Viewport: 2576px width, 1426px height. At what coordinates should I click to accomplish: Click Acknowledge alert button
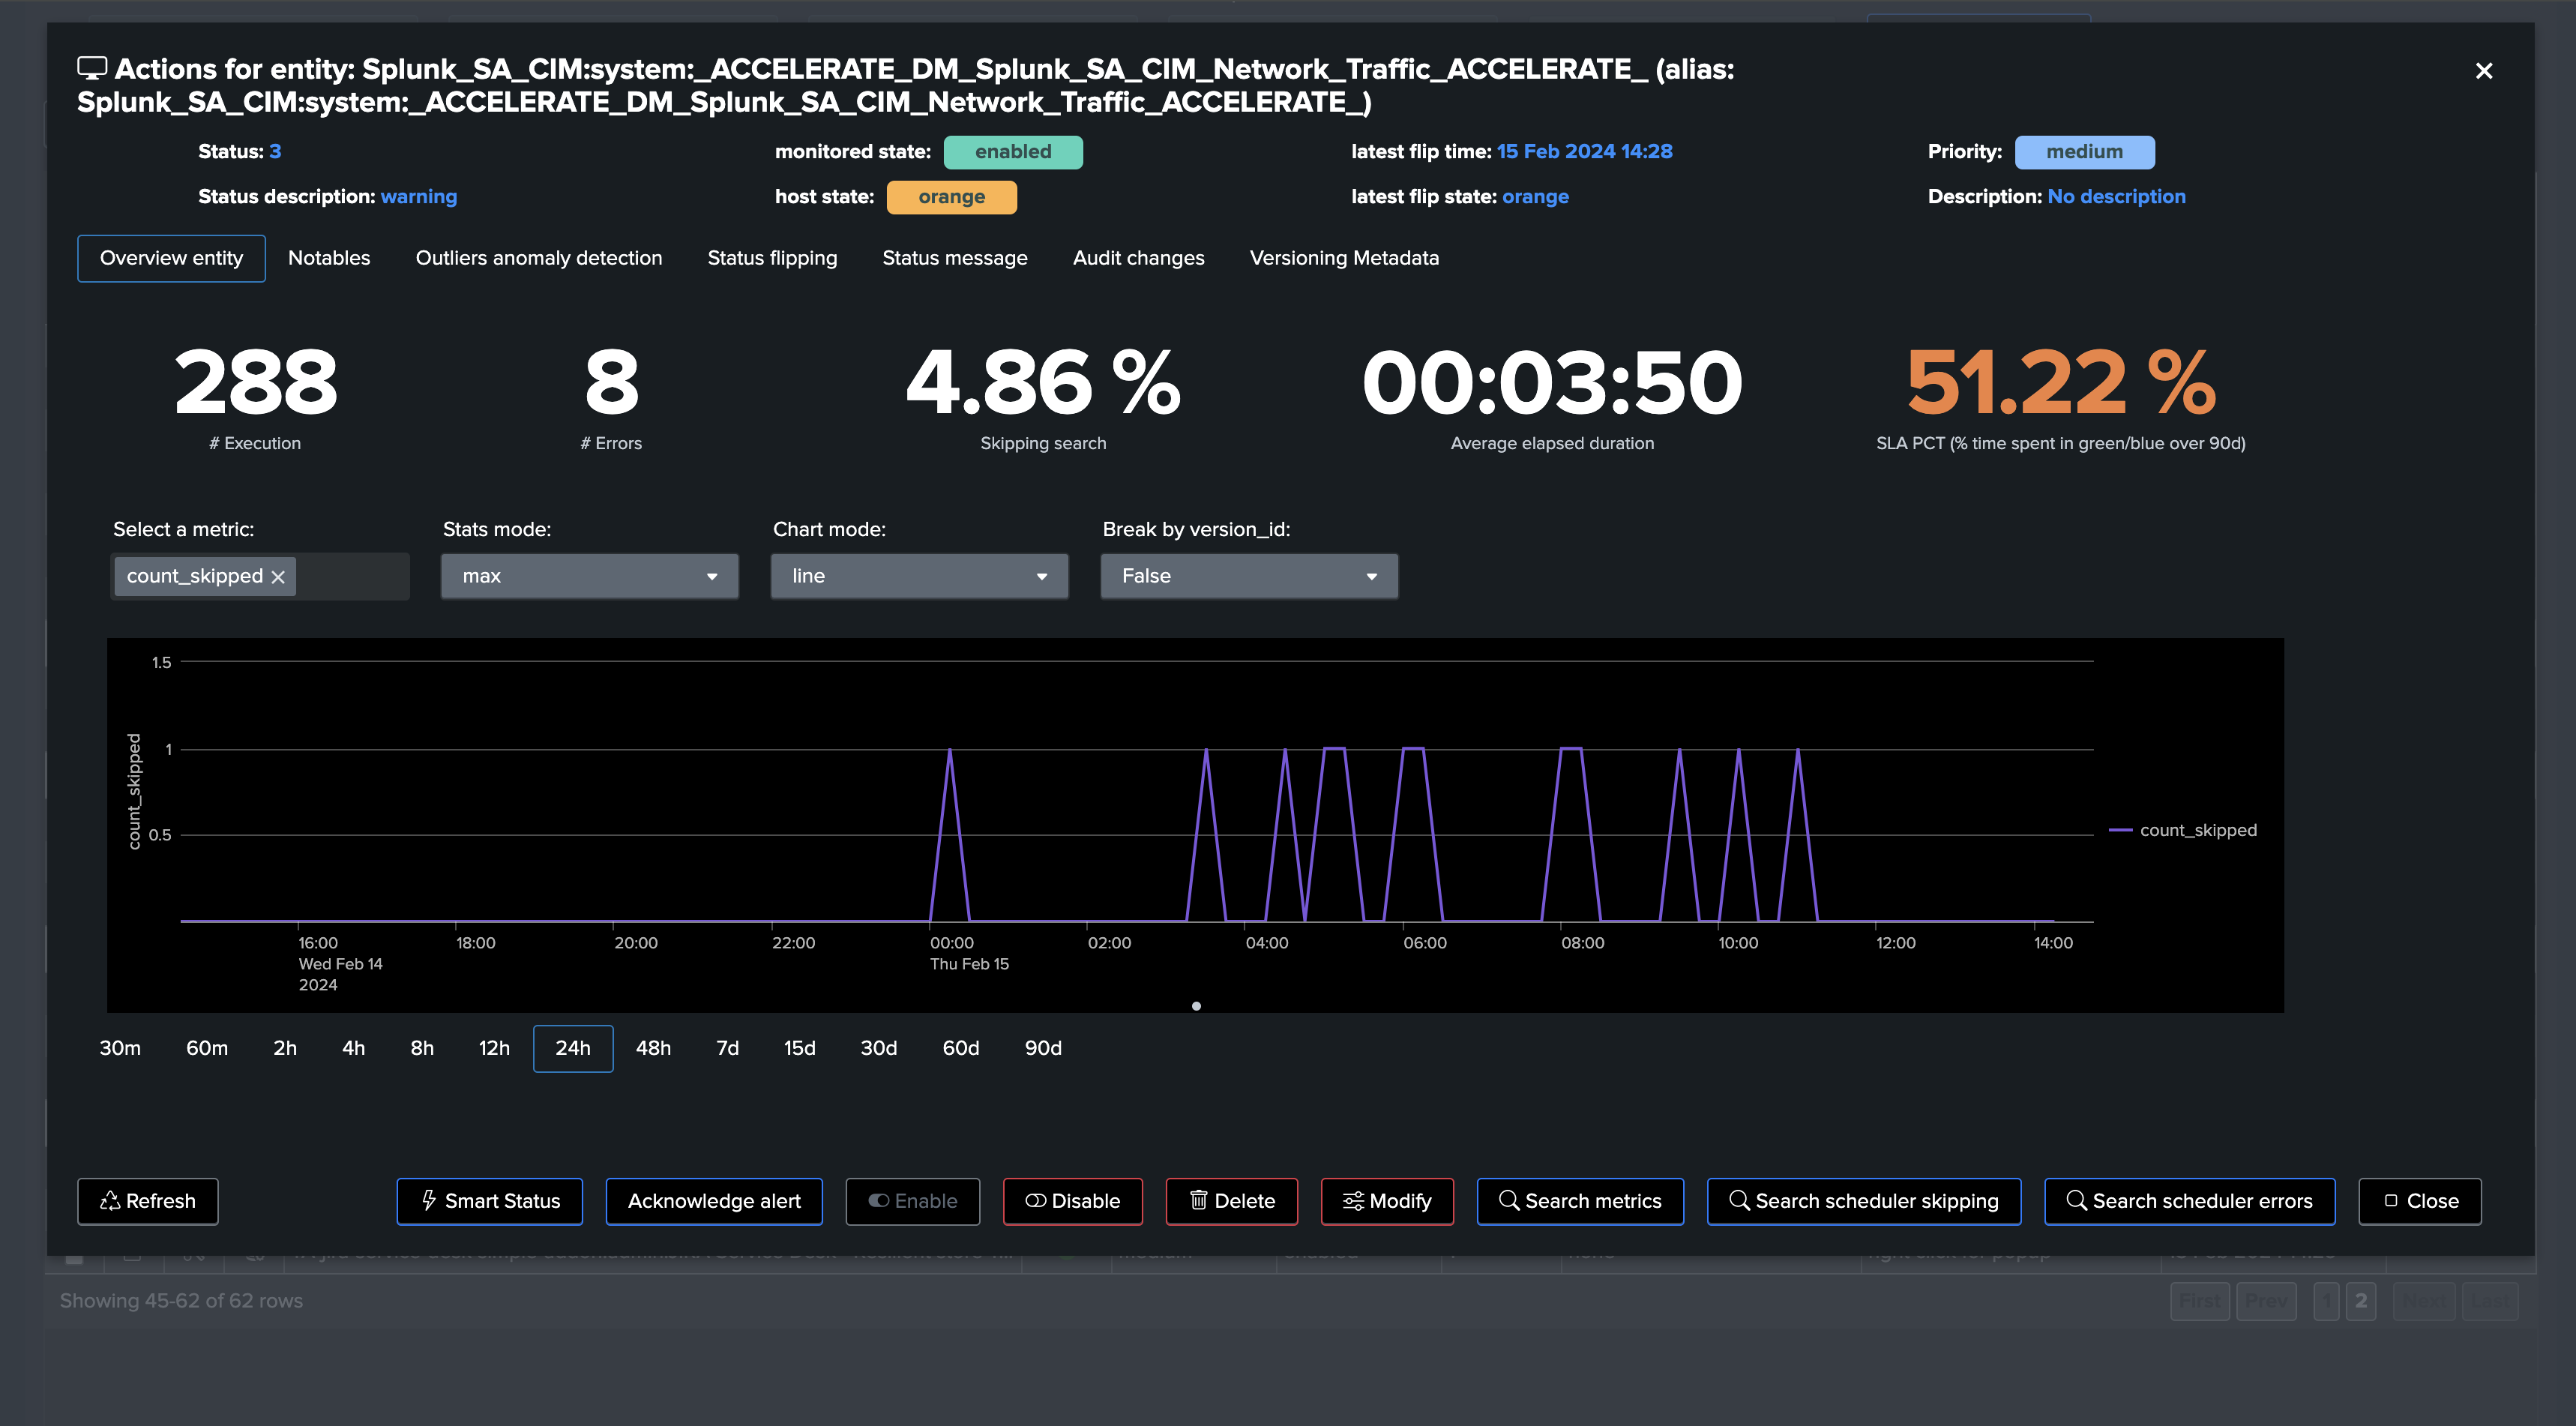pyautogui.click(x=714, y=1201)
